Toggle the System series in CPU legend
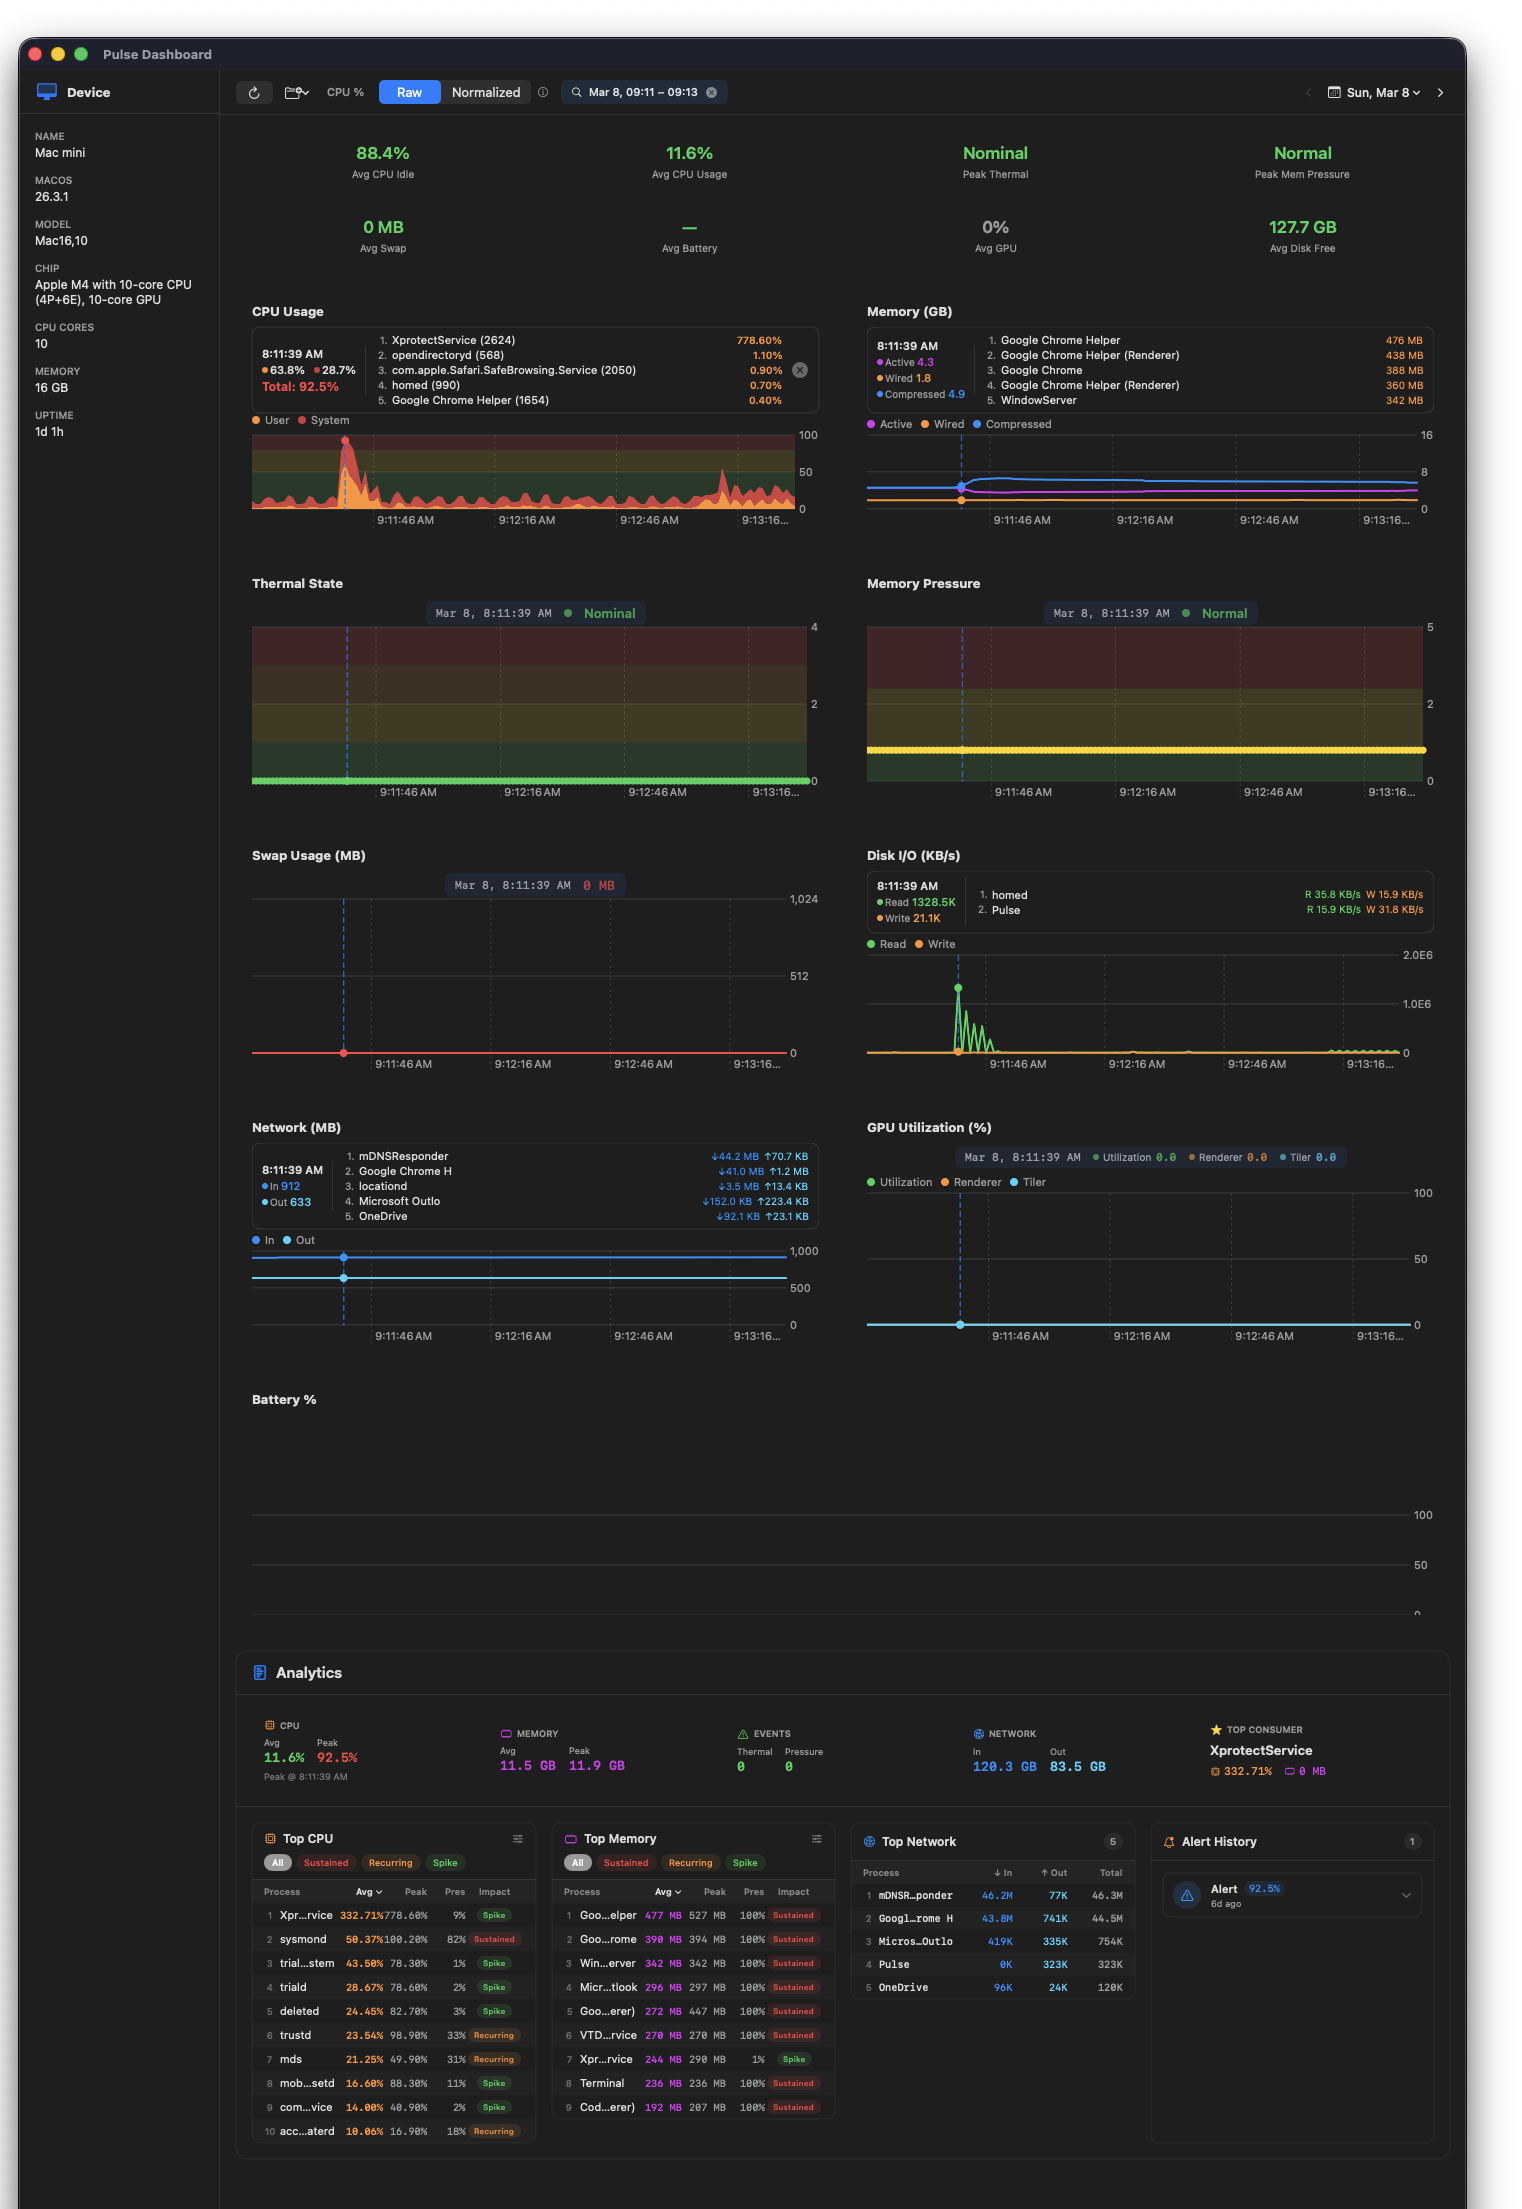 [x=324, y=420]
